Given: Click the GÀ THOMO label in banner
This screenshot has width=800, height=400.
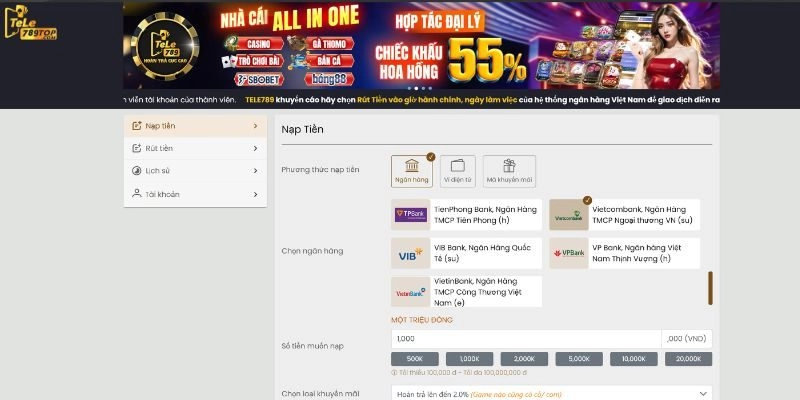Looking at the screenshot, I should click(x=330, y=44).
